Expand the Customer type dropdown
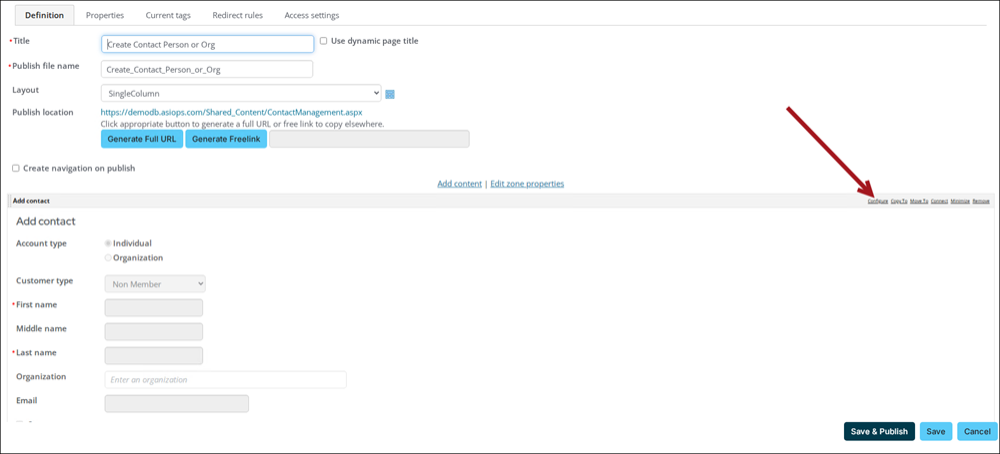1000x454 pixels. [x=155, y=284]
